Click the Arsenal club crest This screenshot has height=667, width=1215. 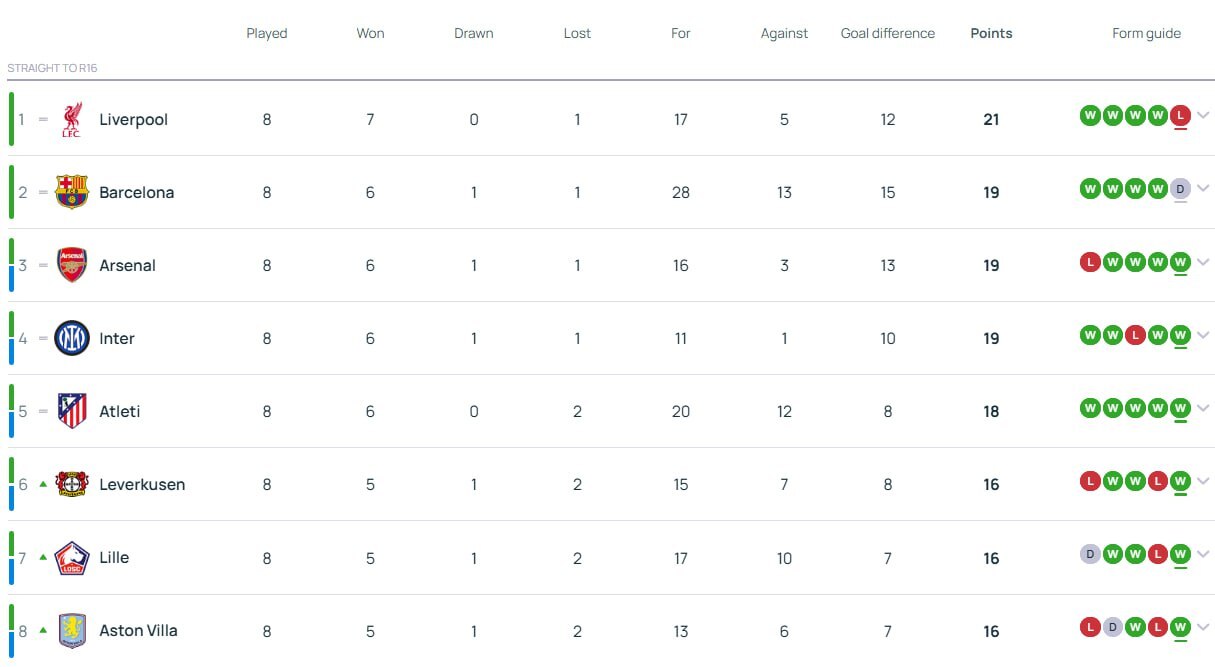(x=72, y=265)
